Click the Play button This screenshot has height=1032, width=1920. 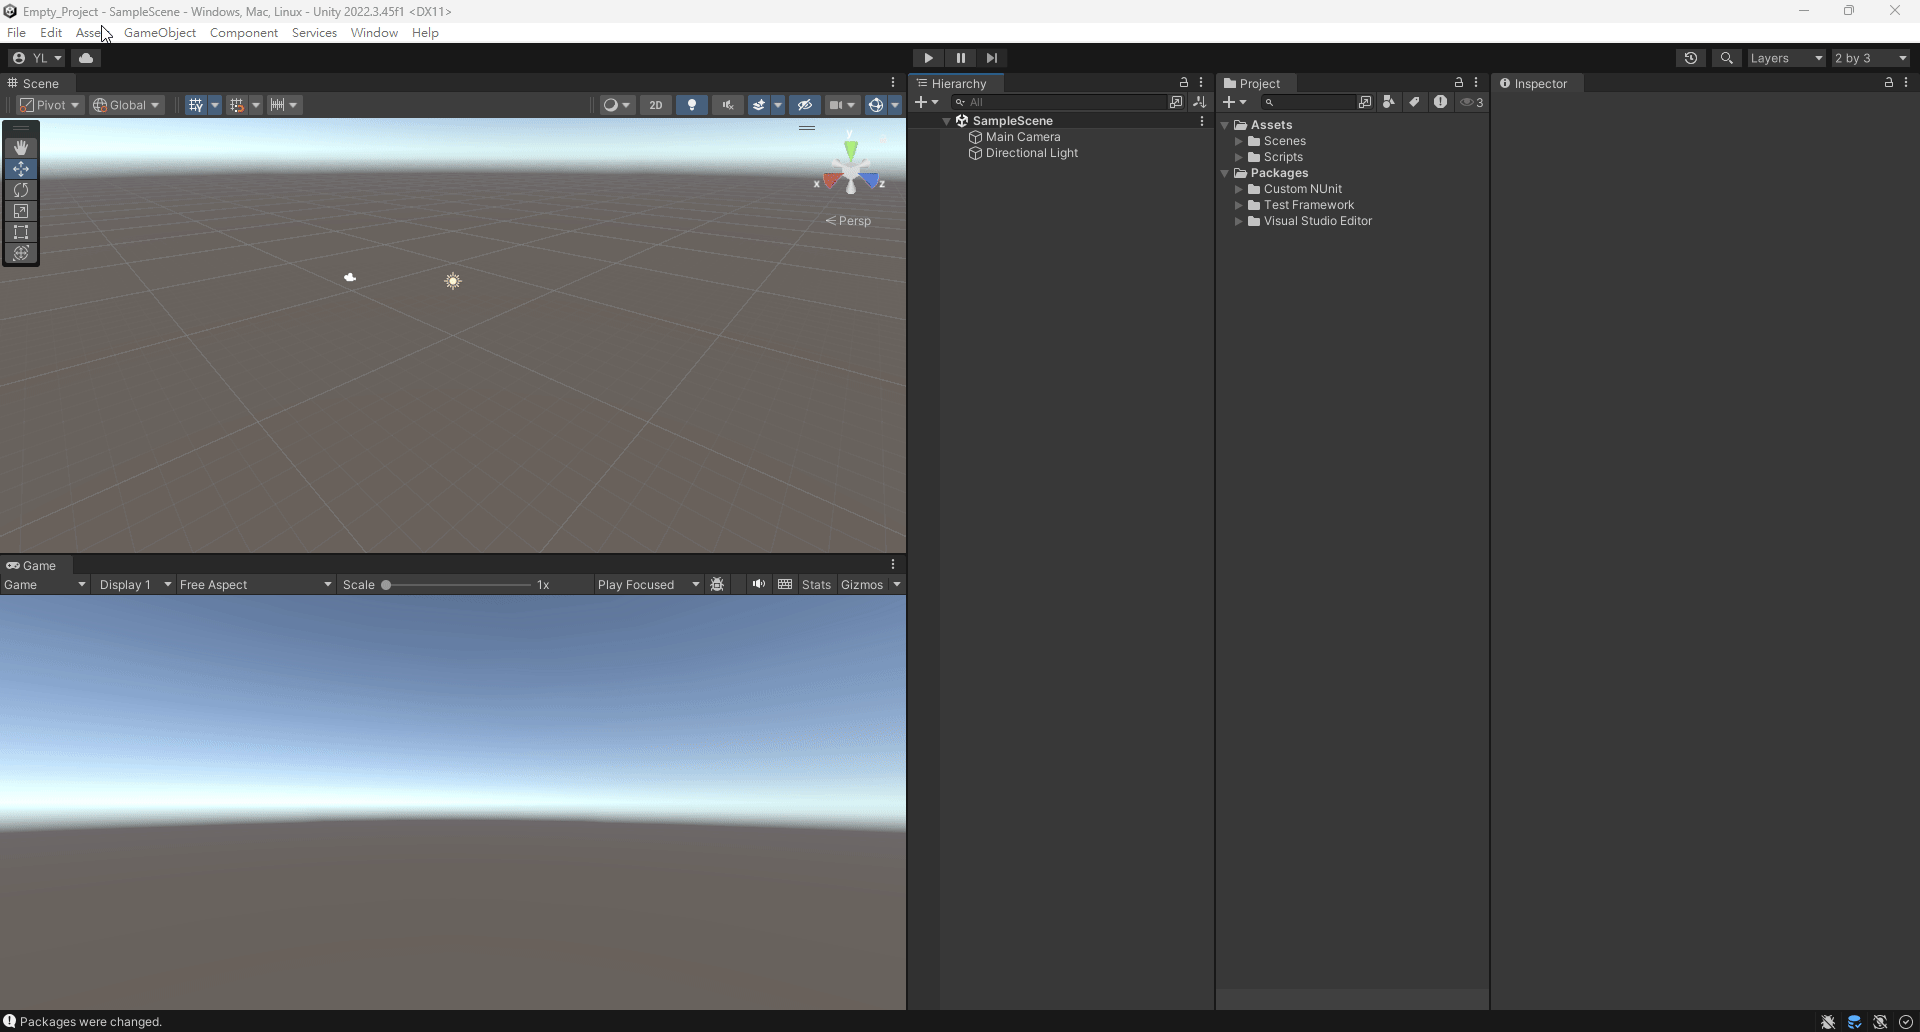[x=928, y=58]
